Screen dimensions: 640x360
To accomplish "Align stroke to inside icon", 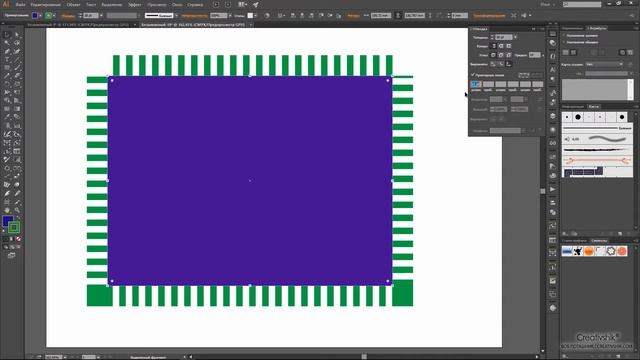I will pyautogui.click(x=501, y=64).
